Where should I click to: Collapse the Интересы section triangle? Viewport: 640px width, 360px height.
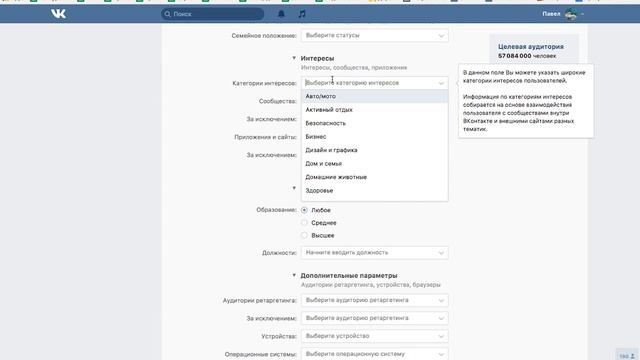coord(294,58)
